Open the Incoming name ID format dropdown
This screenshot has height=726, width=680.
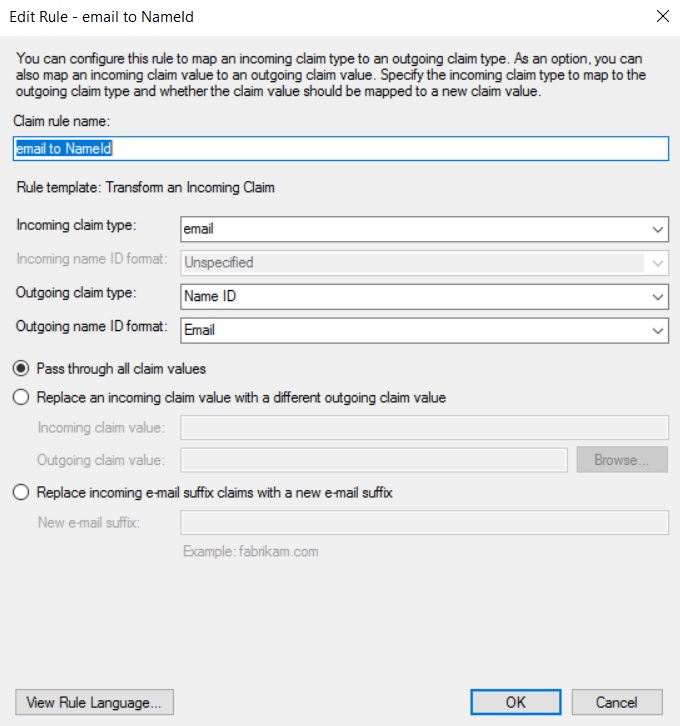point(424,263)
